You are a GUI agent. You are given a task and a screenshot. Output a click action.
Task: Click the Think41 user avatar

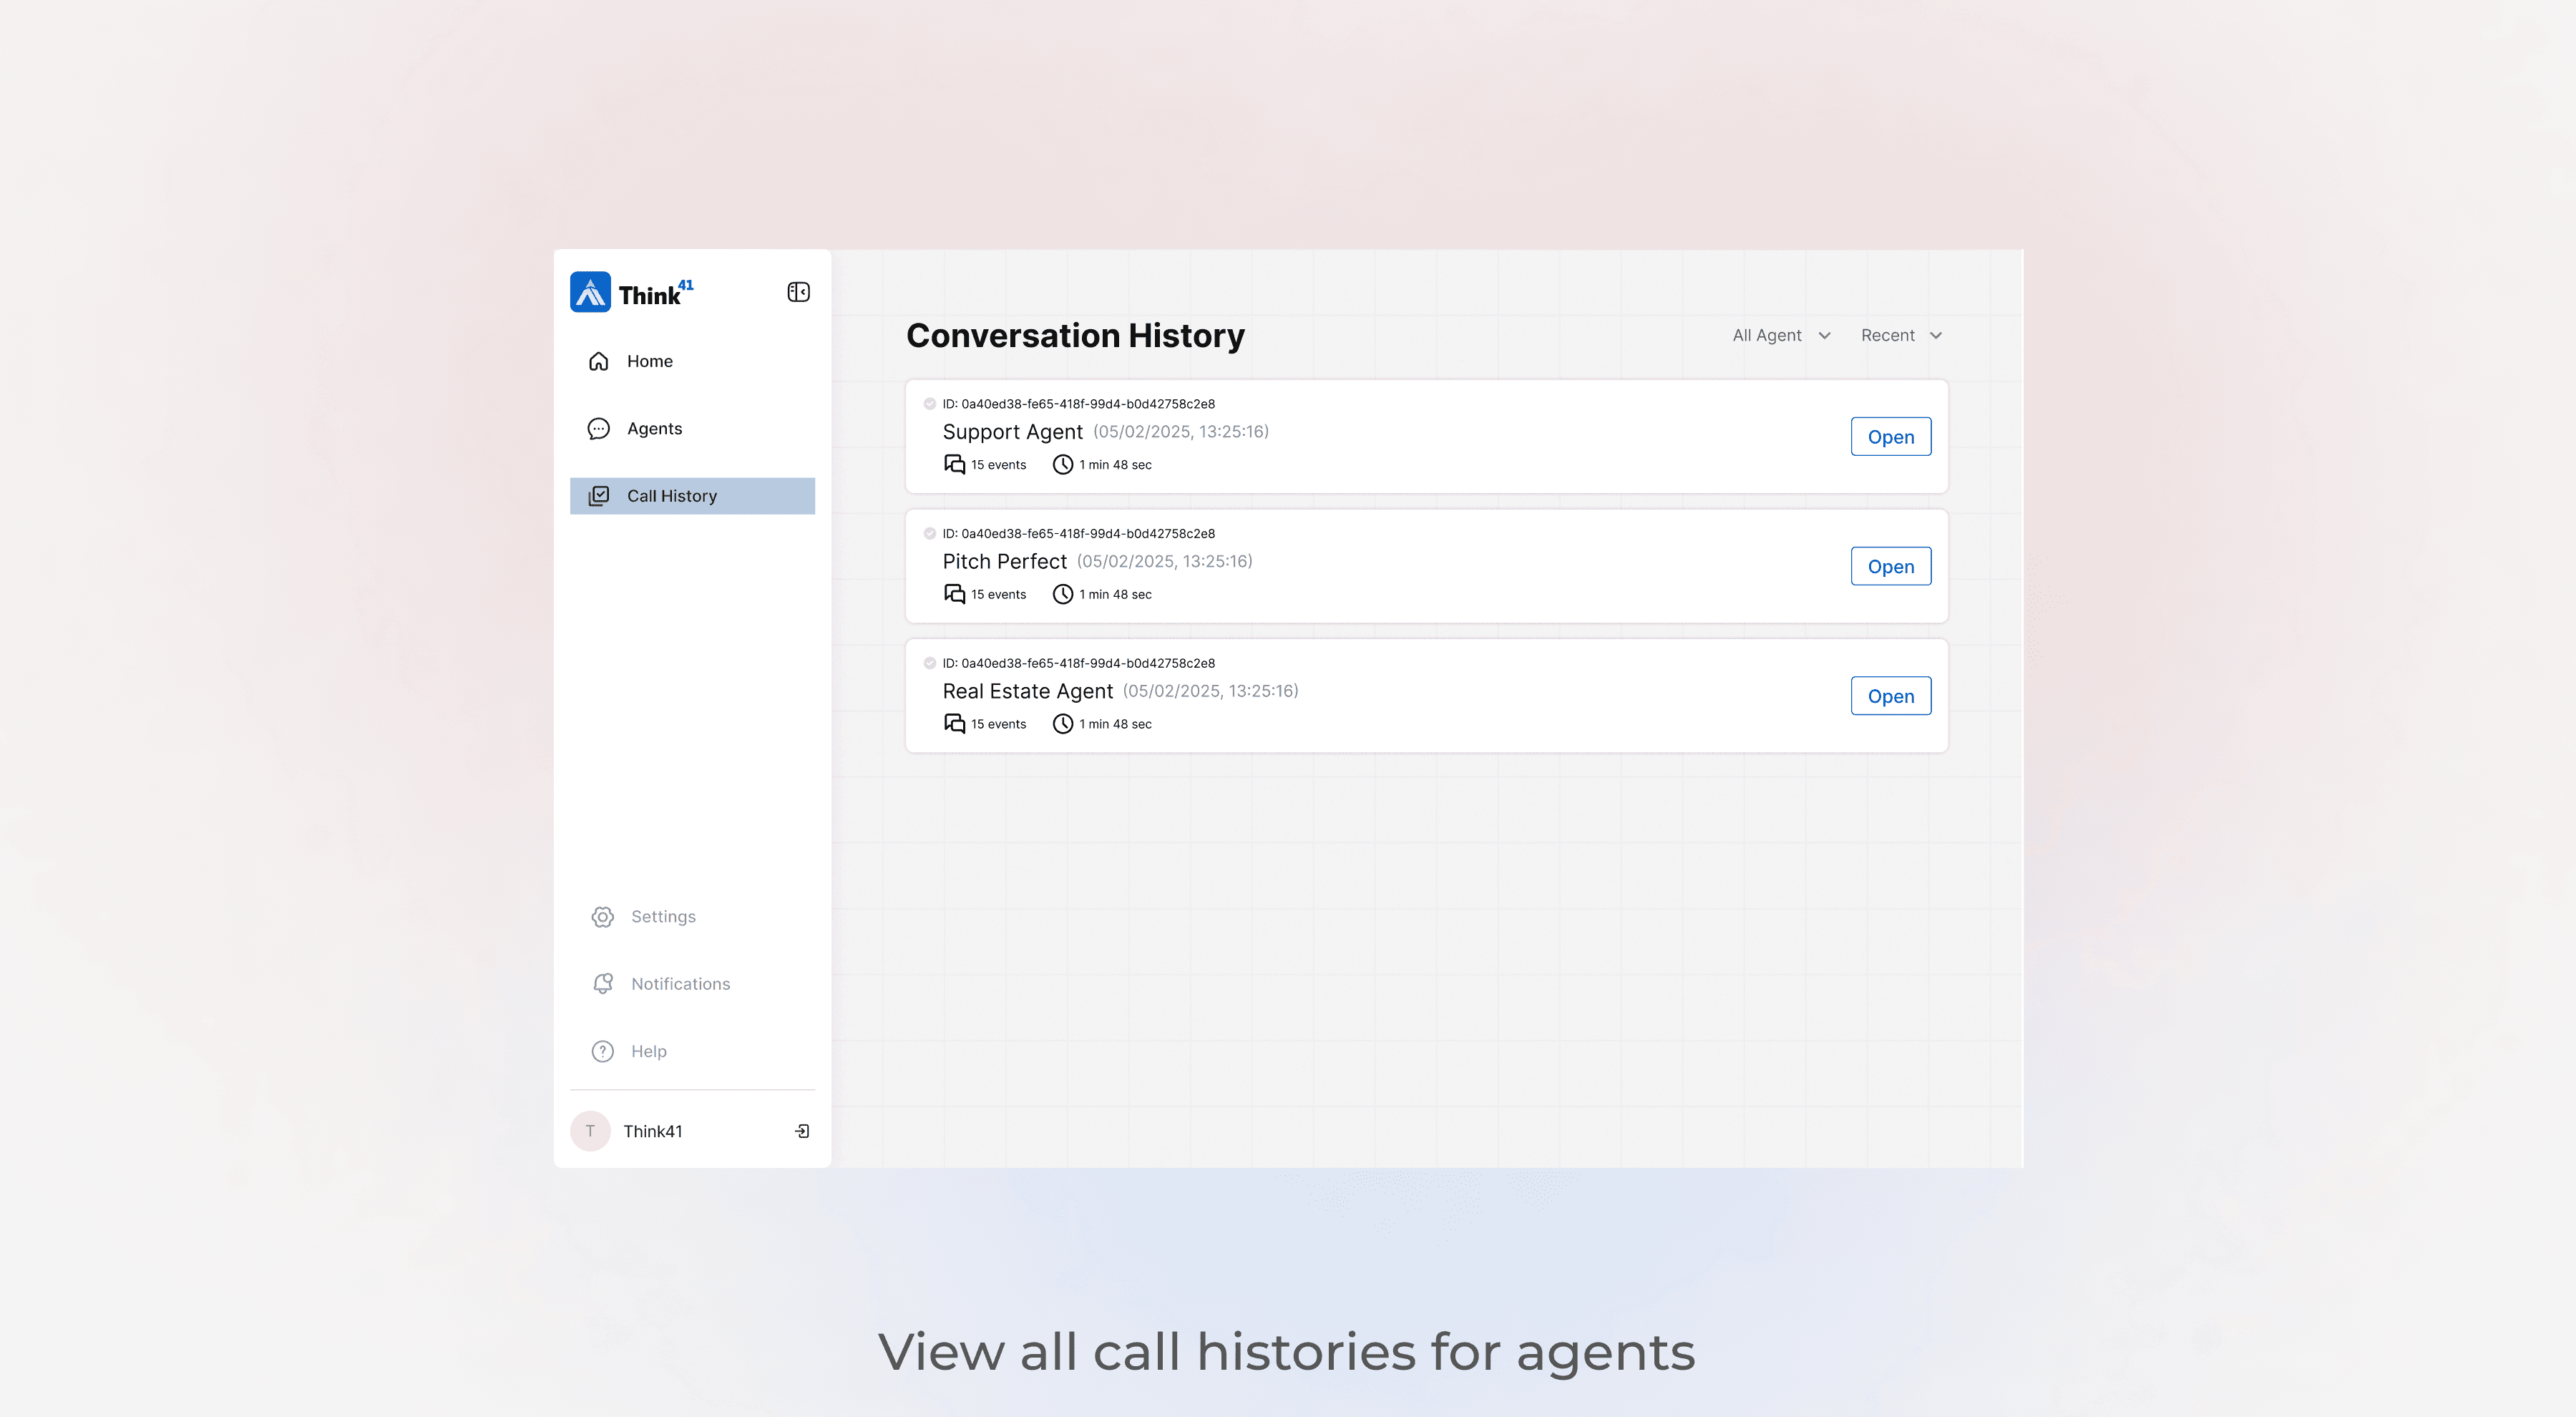[590, 1131]
